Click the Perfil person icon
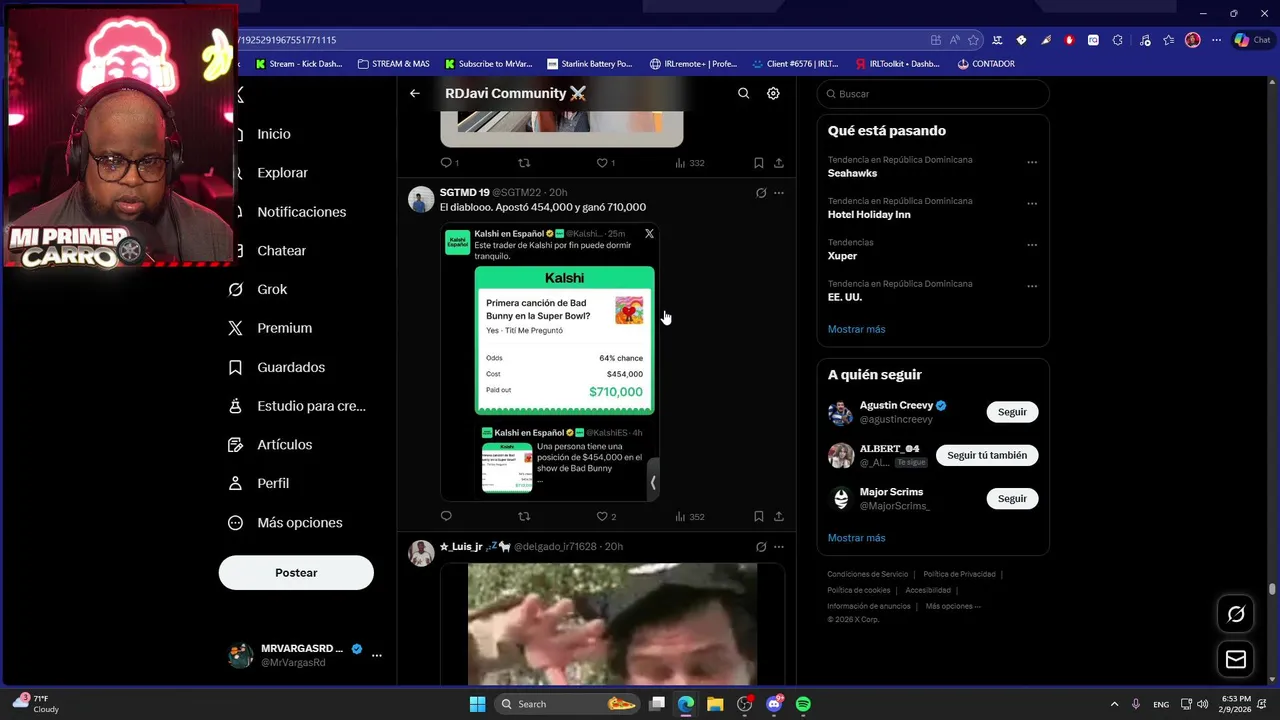Viewport: 1280px width, 720px height. coord(236,483)
